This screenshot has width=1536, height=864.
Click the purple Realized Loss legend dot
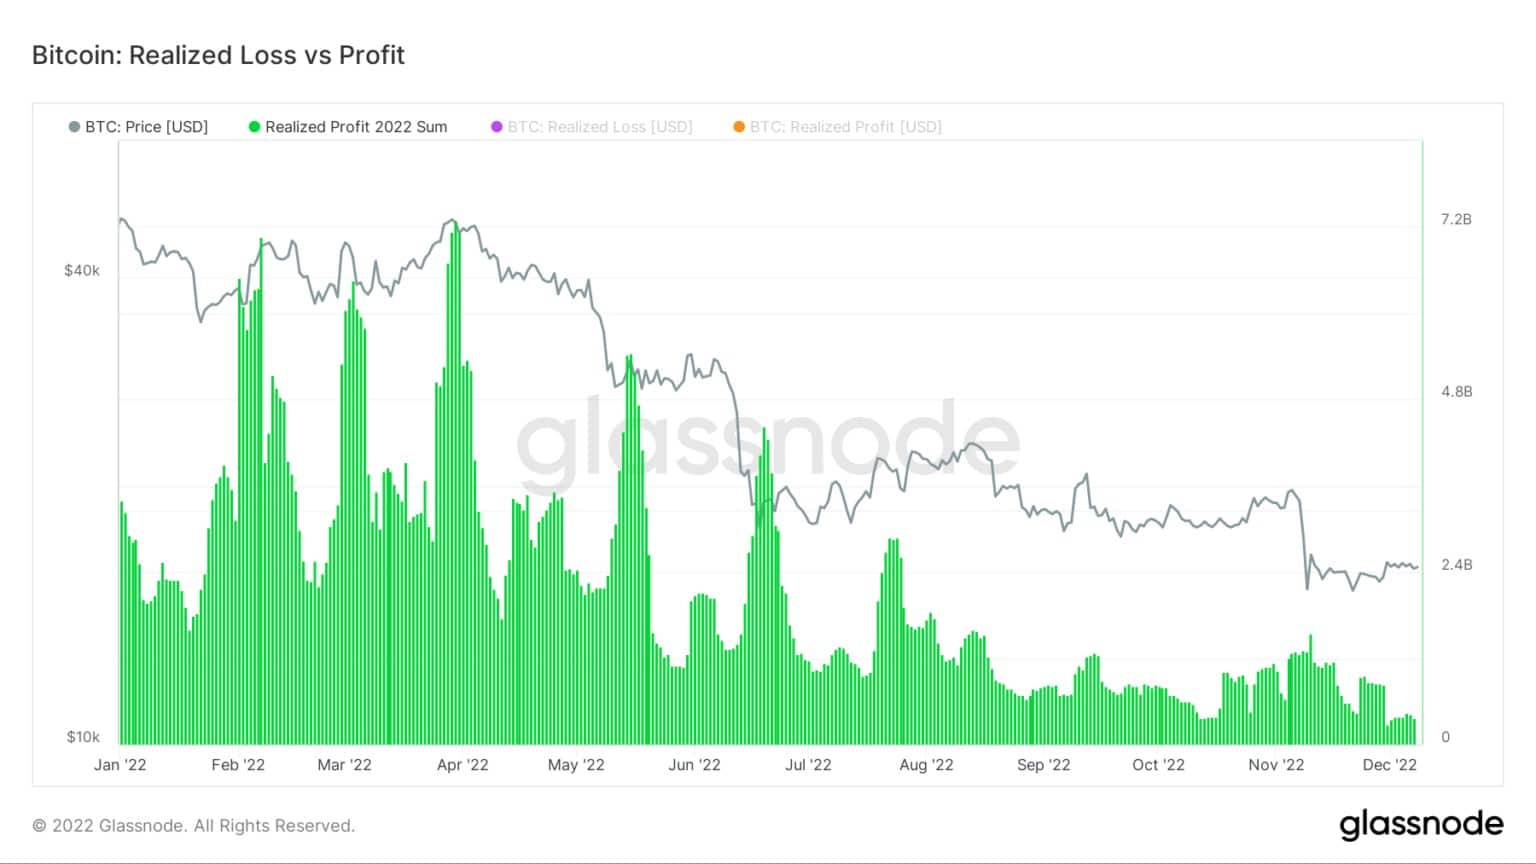497,127
